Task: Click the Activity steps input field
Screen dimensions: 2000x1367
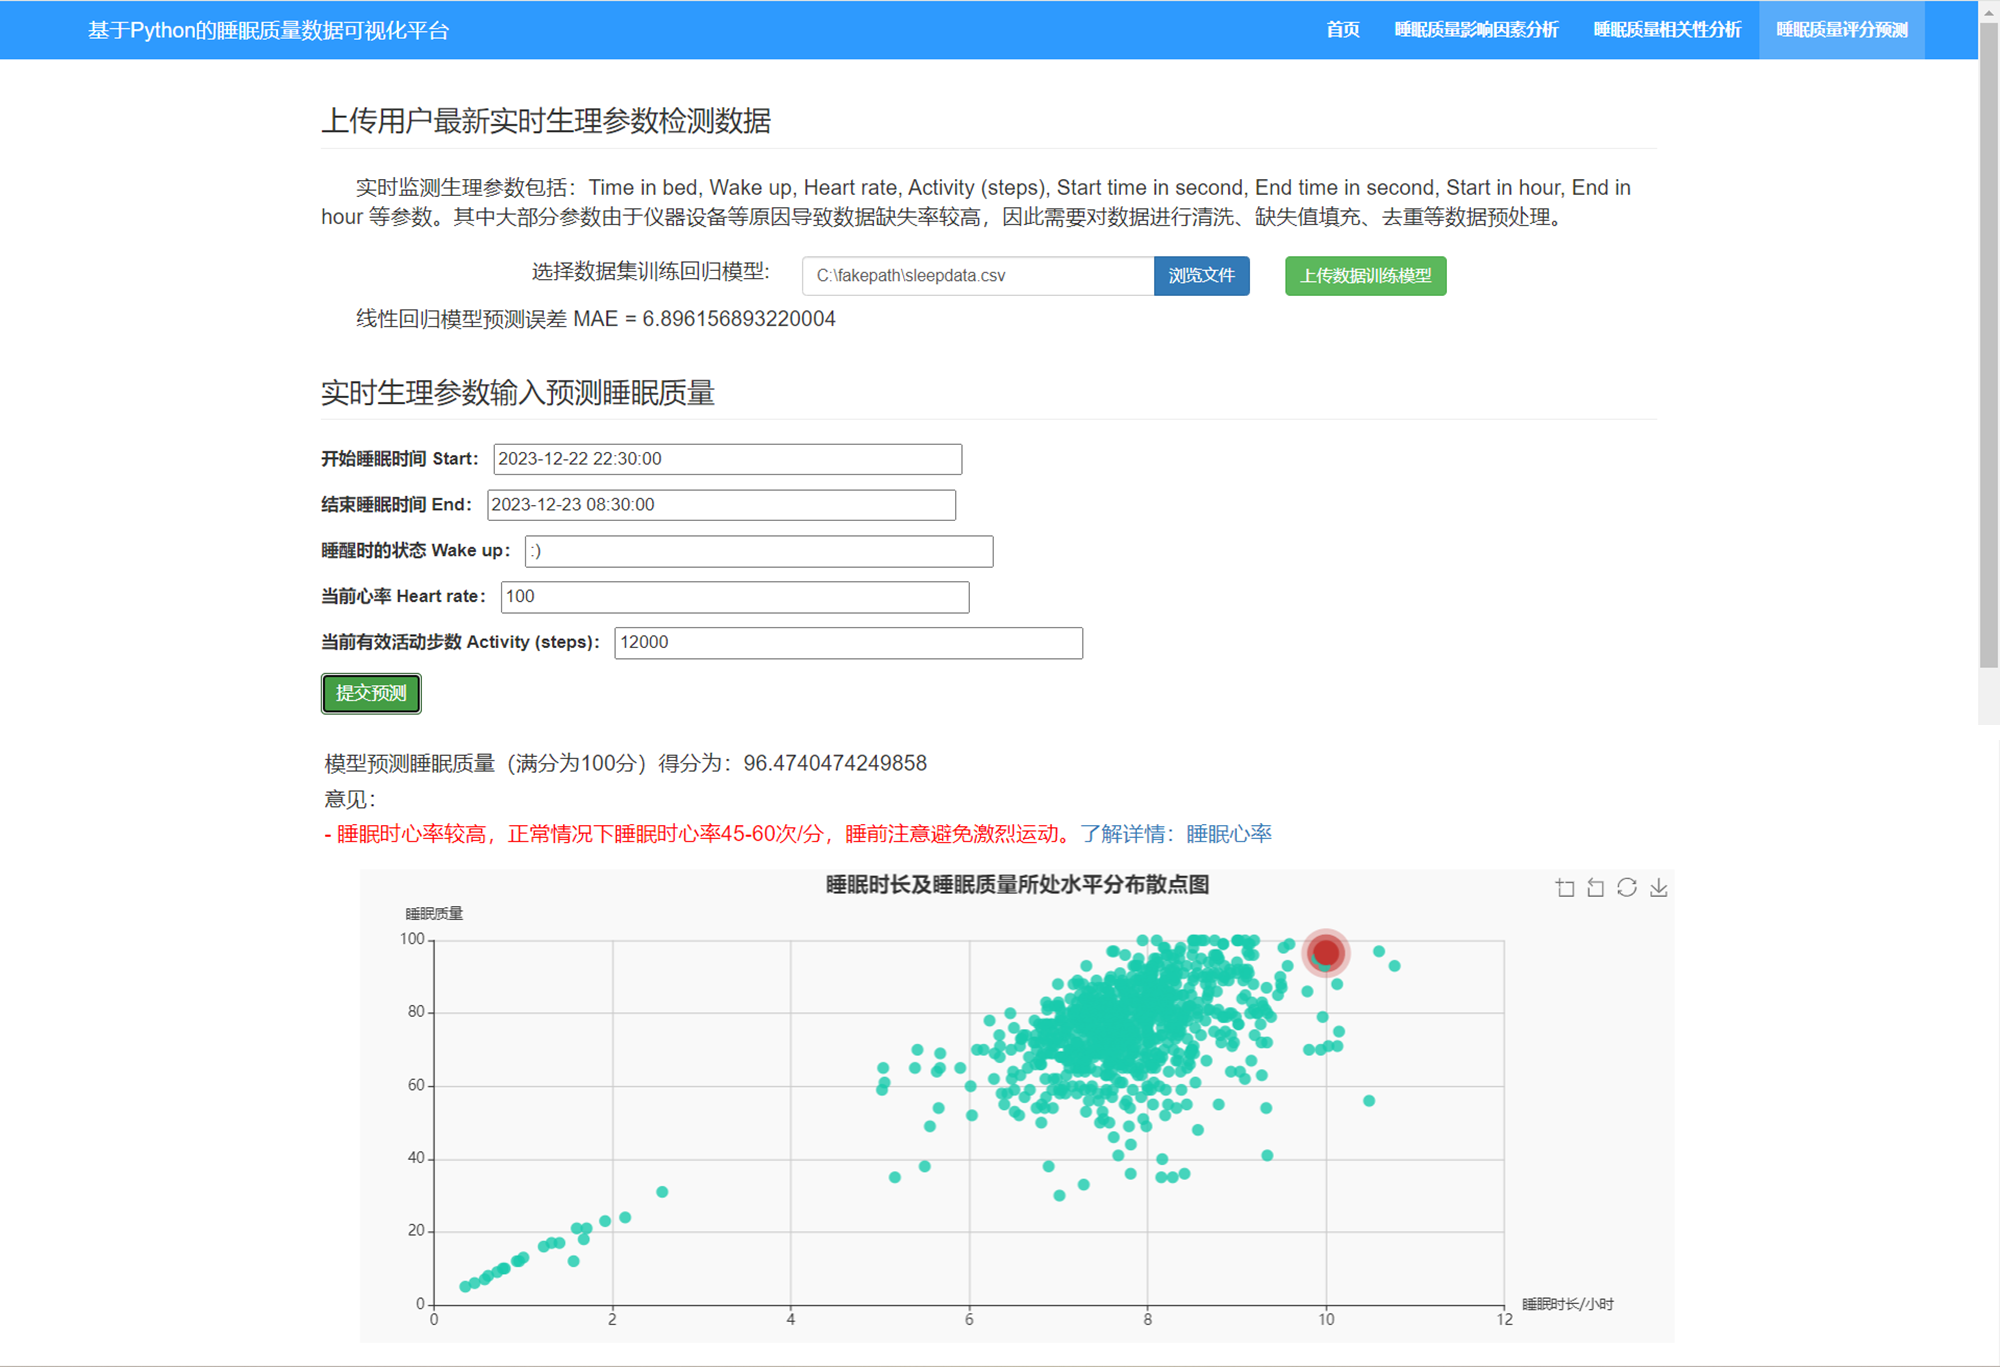Action: pyautogui.click(x=848, y=643)
